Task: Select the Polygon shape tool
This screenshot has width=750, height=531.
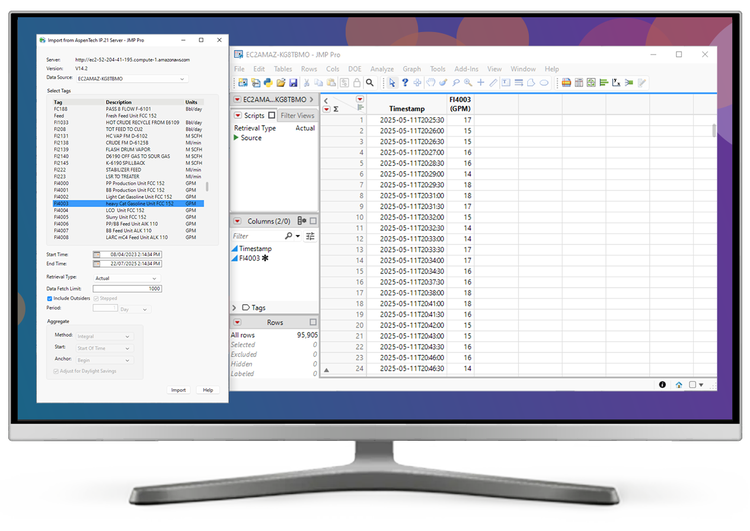Action: pyautogui.click(x=531, y=83)
